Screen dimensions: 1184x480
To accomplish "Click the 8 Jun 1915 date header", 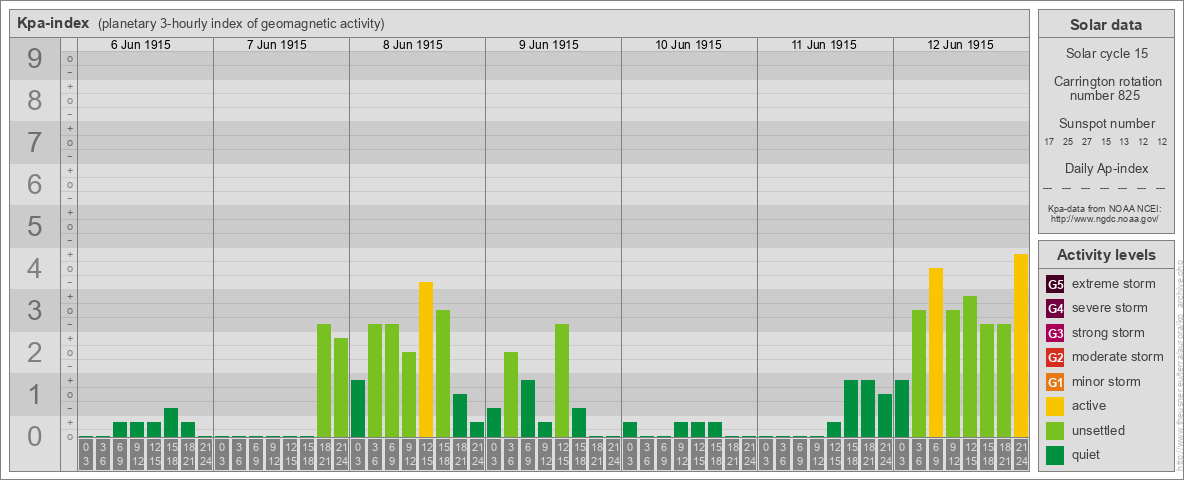I will [412, 45].
